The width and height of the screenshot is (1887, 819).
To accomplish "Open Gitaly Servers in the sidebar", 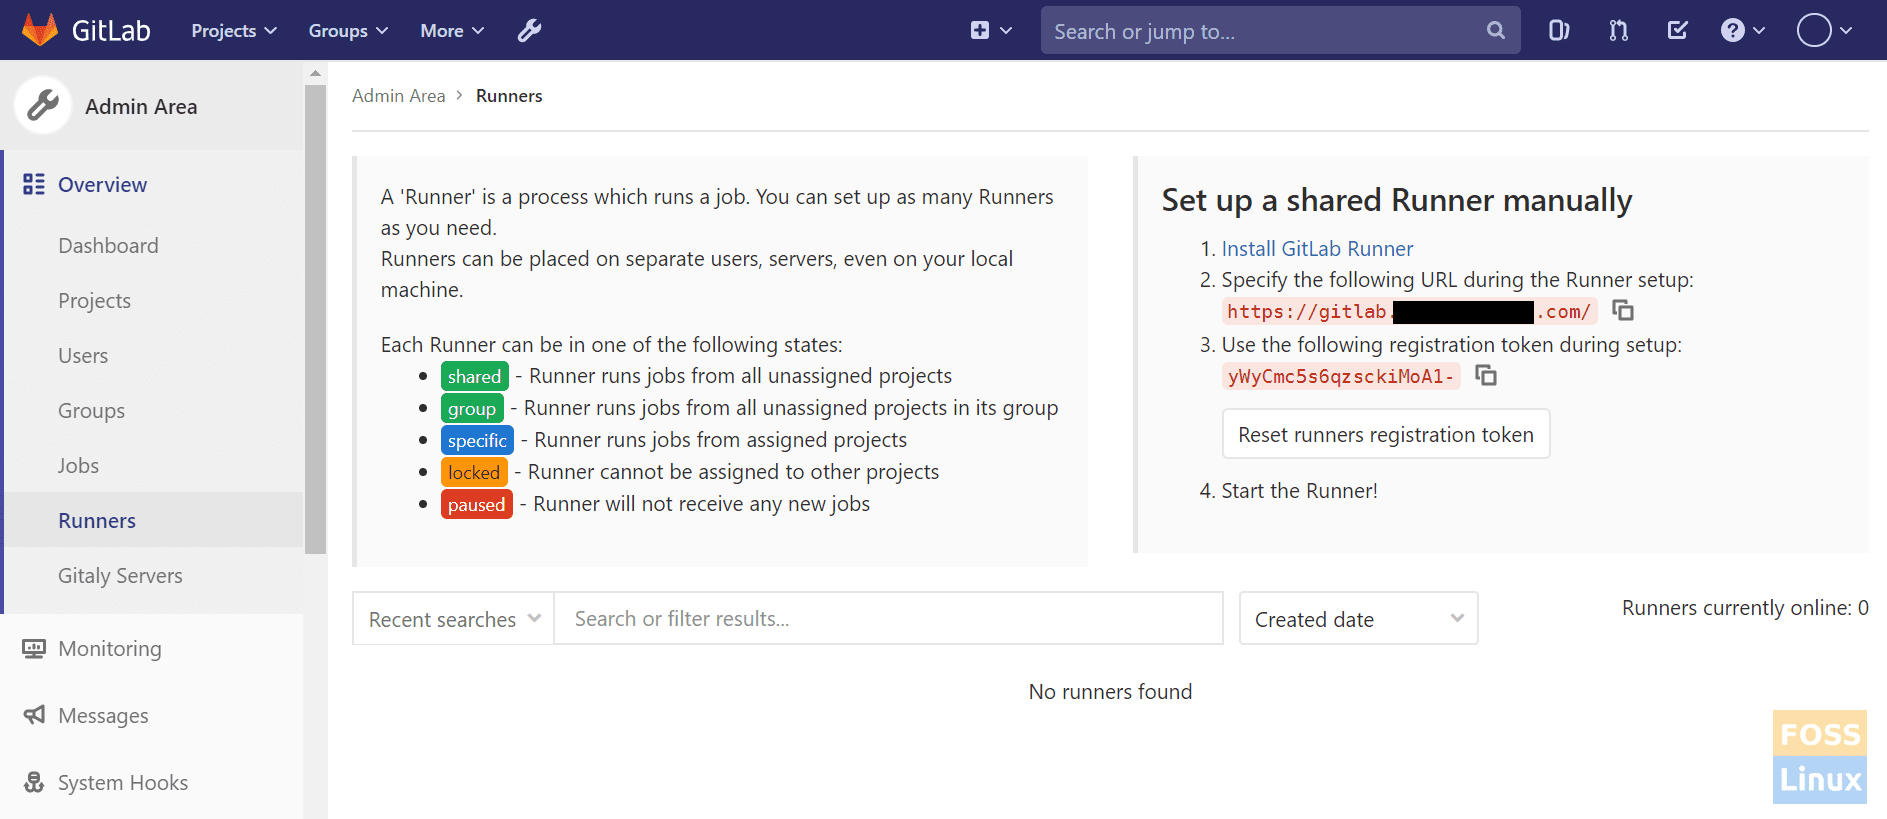I will (x=120, y=576).
